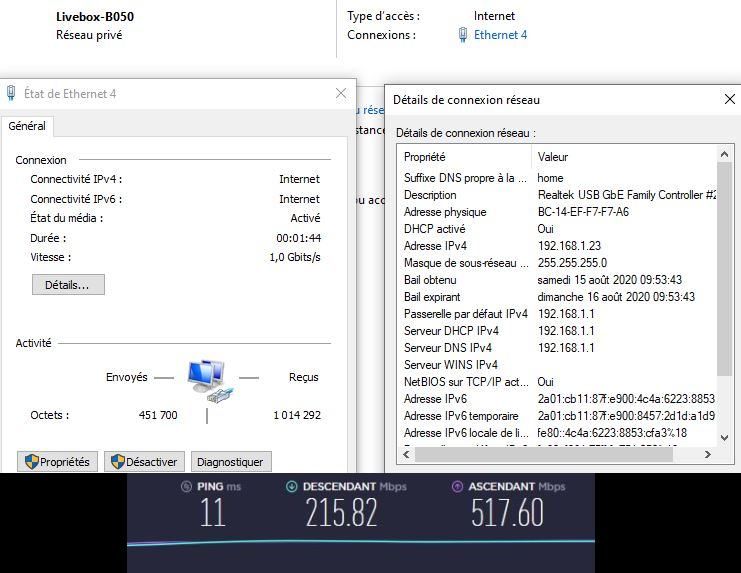Viewport: 741px width, 573px height.
Task: Click the left arrow of horizontal scrollbar
Action: [x=406, y=455]
